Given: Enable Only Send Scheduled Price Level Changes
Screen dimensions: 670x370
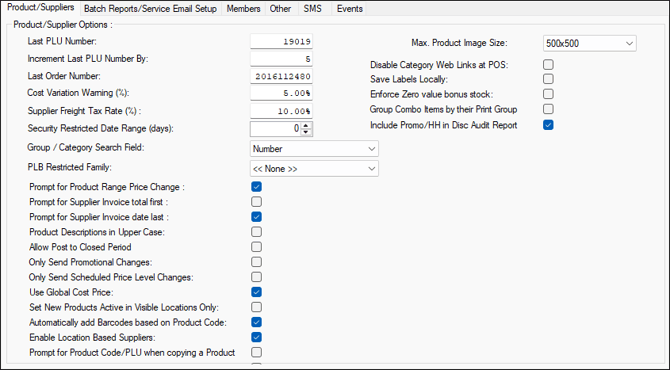Looking at the screenshot, I should pos(256,277).
